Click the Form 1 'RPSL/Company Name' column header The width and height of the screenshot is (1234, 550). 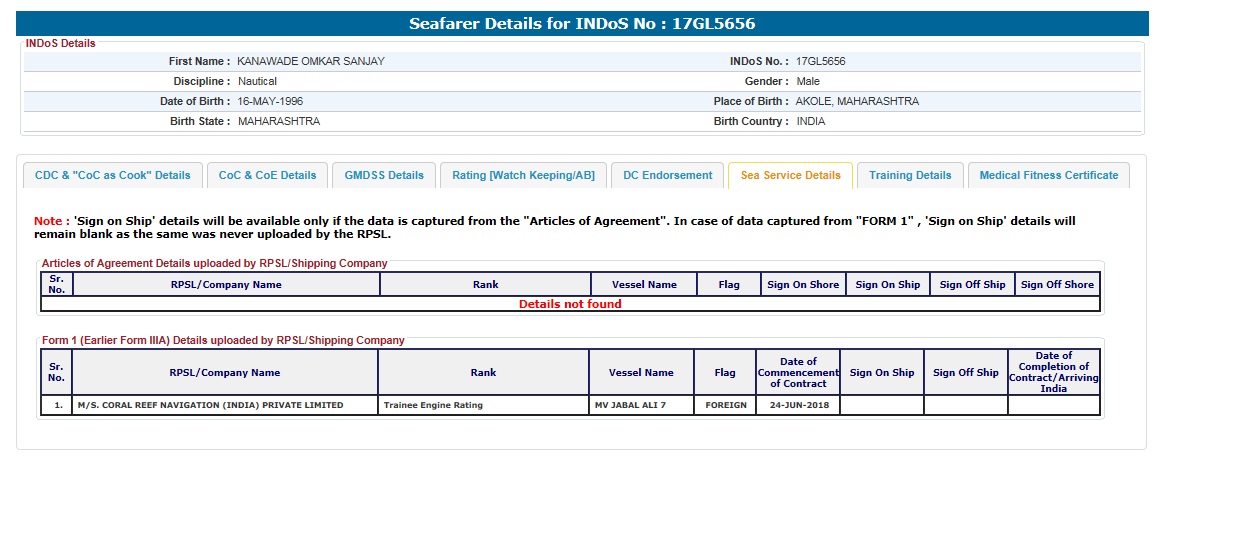(225, 373)
